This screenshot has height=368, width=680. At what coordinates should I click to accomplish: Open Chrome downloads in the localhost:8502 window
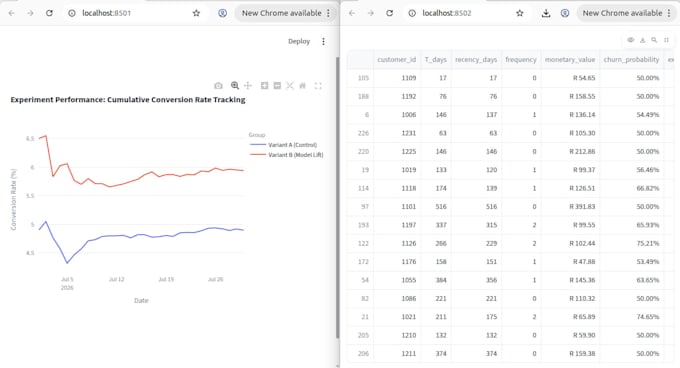coord(546,13)
